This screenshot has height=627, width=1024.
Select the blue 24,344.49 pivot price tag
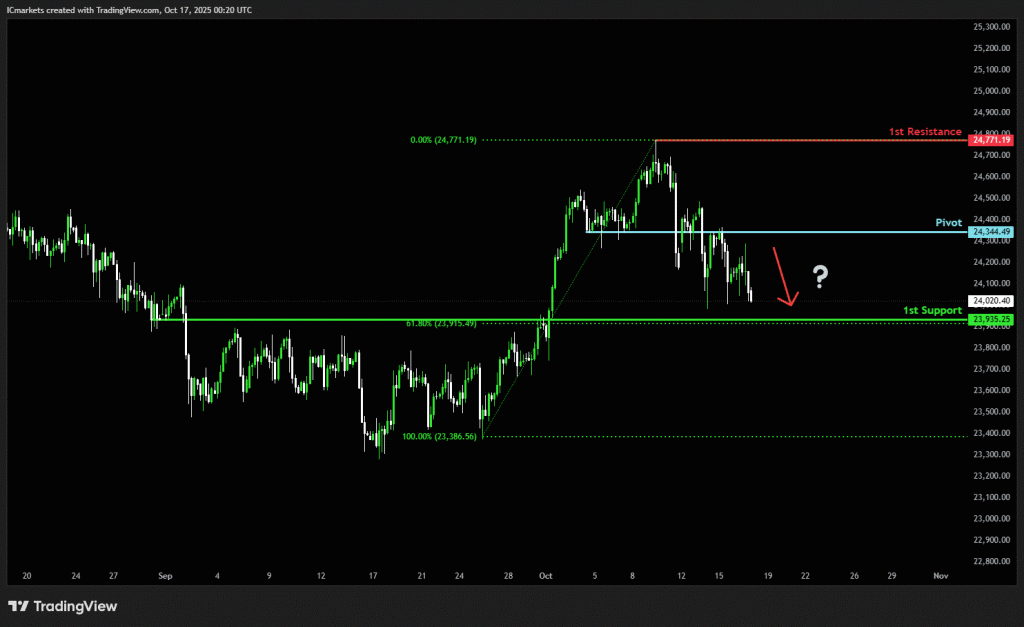point(991,232)
